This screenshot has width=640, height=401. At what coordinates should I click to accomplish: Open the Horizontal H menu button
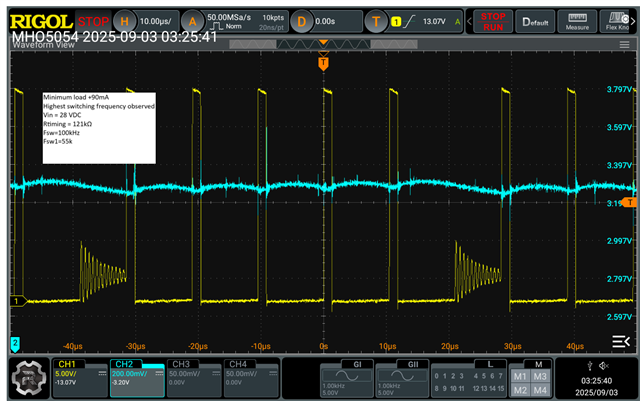pyautogui.click(x=124, y=21)
